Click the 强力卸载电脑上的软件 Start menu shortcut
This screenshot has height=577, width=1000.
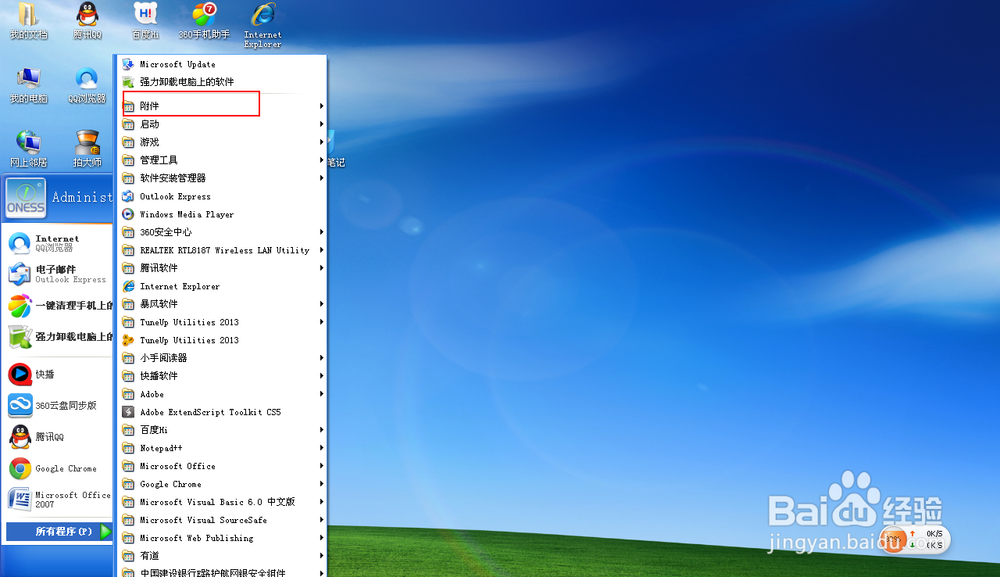pyautogui.click(x=59, y=337)
